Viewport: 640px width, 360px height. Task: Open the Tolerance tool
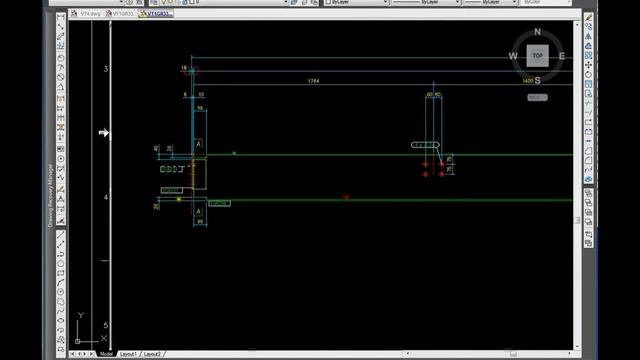[61, 149]
